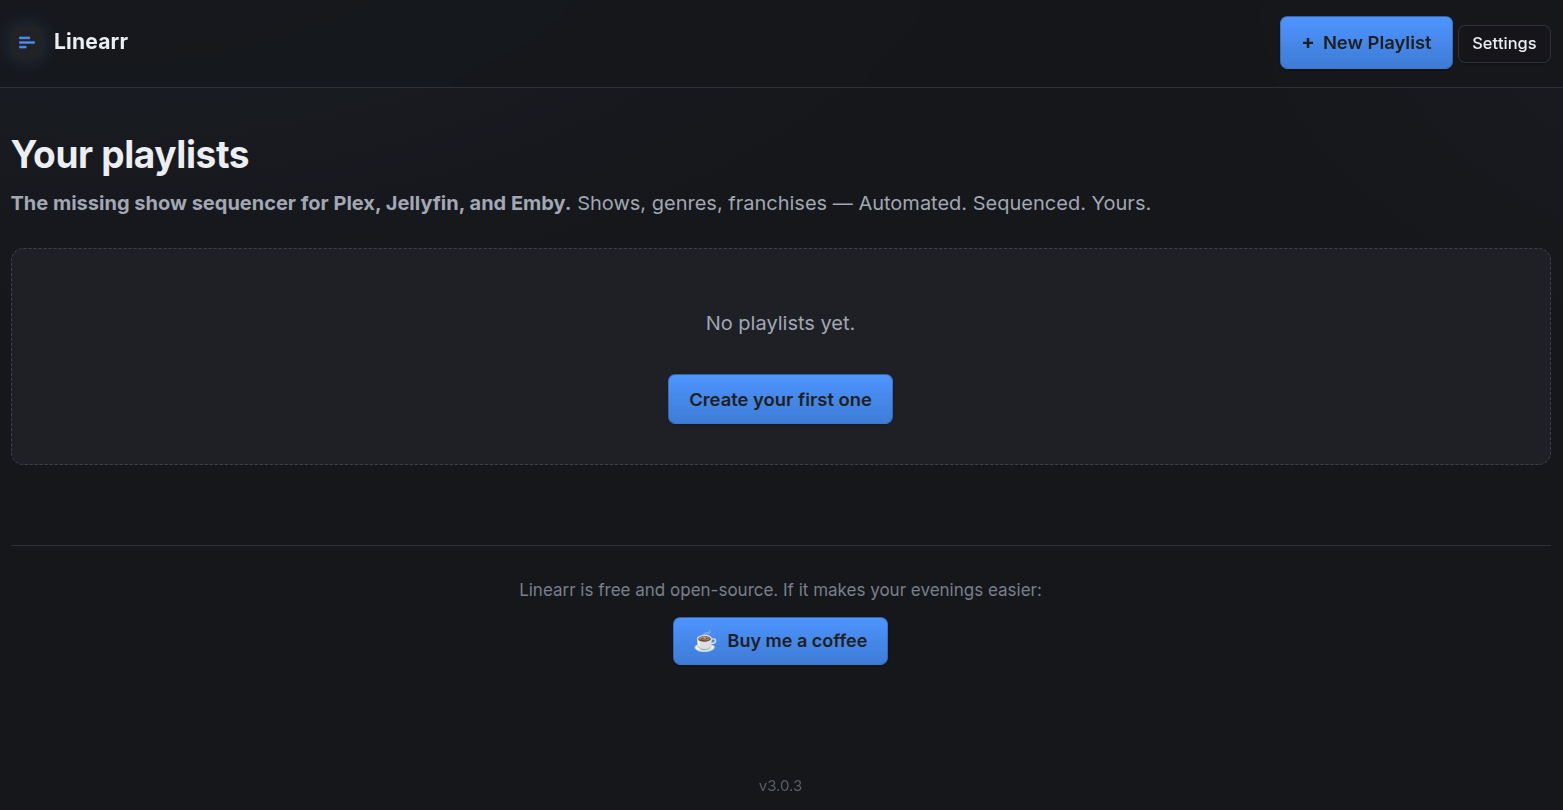1563x810 pixels.
Task: Open the Settings page
Action: [x=1504, y=43]
